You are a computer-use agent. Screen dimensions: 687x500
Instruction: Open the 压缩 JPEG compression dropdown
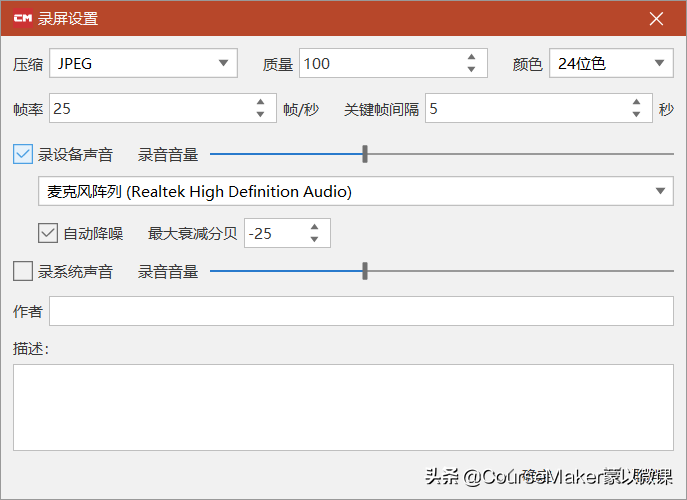[143, 64]
